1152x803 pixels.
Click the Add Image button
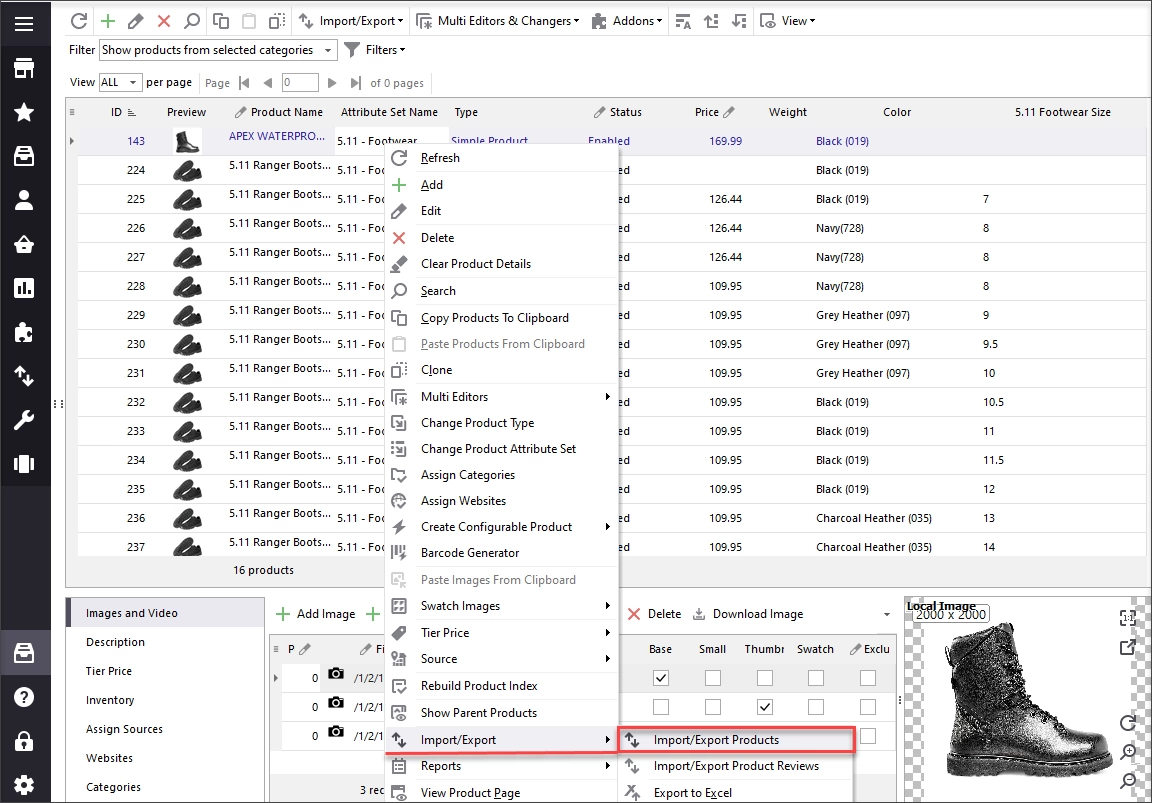pyautogui.click(x=316, y=613)
